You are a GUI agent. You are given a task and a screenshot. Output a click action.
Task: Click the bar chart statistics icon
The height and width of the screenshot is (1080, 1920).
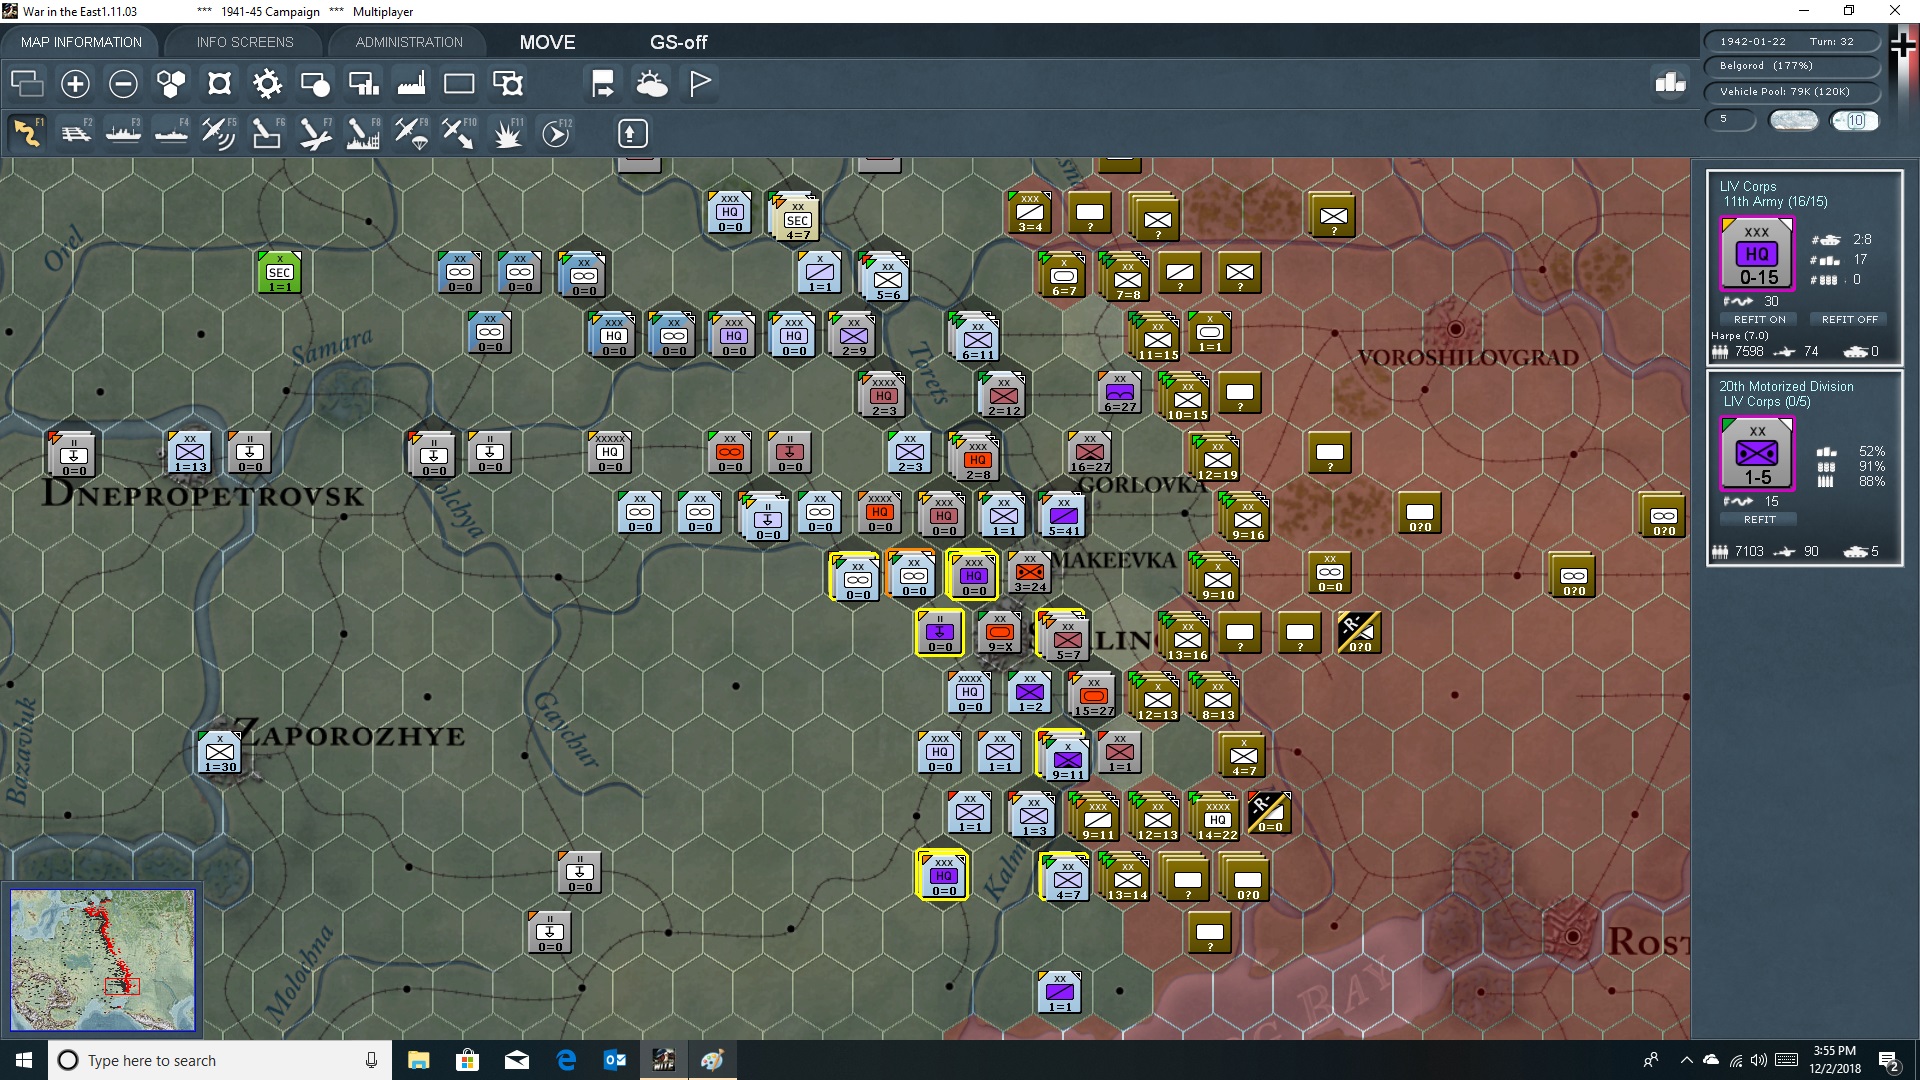[1670, 83]
